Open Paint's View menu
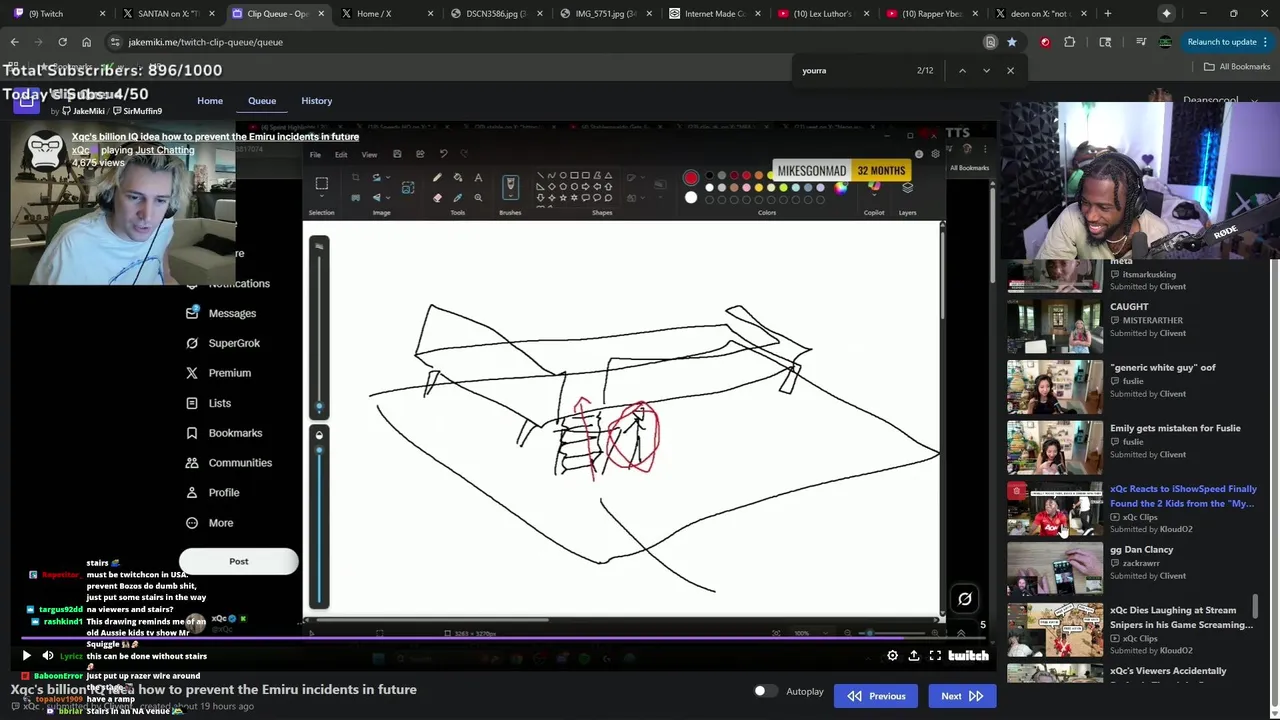The height and width of the screenshot is (720, 1280). [369, 154]
